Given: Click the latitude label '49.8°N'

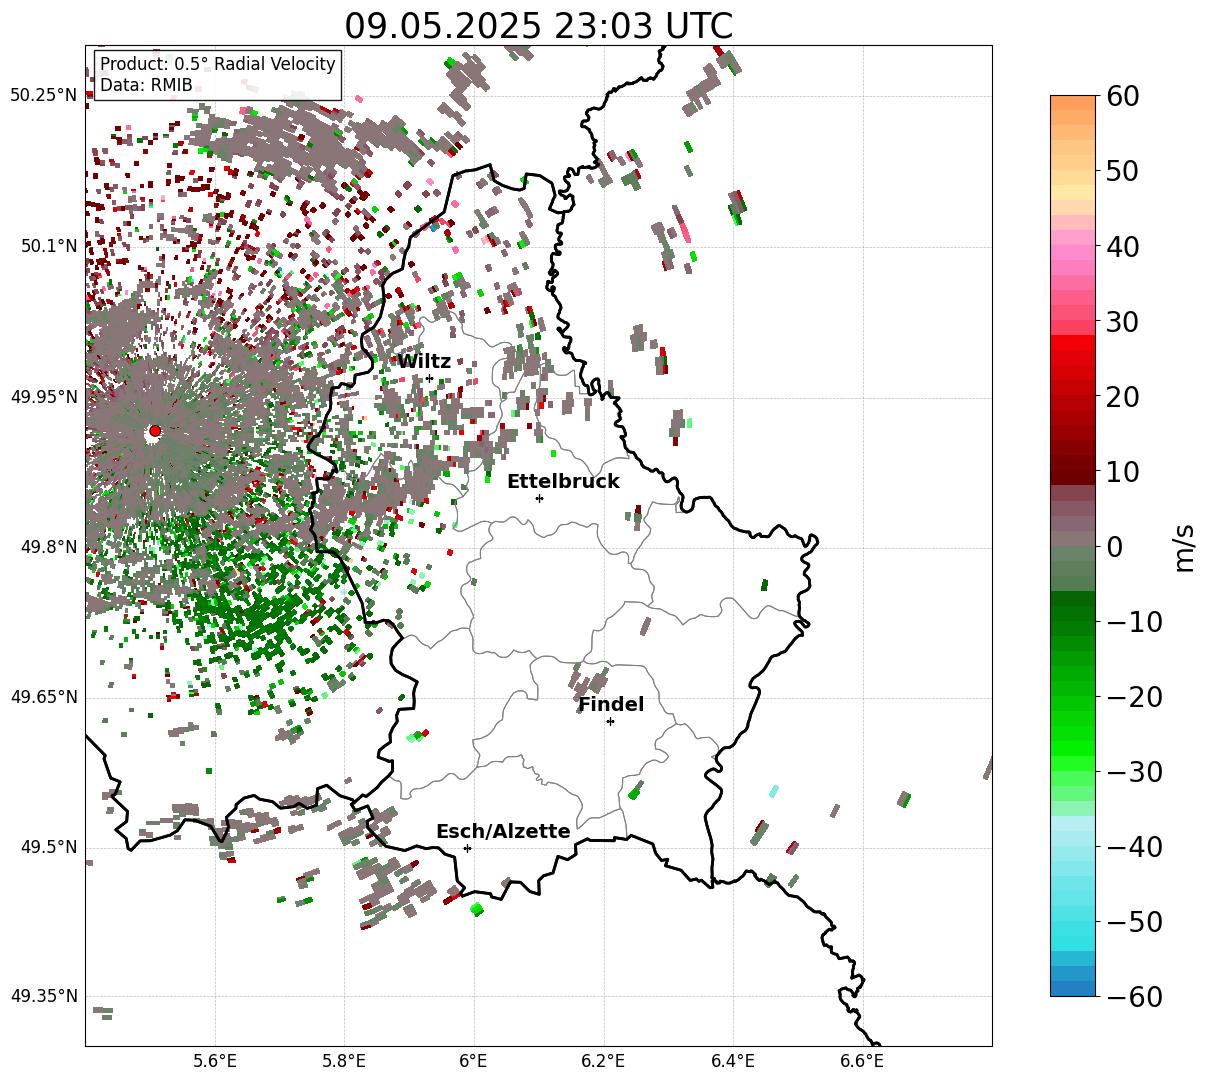Looking at the screenshot, I should [48, 547].
